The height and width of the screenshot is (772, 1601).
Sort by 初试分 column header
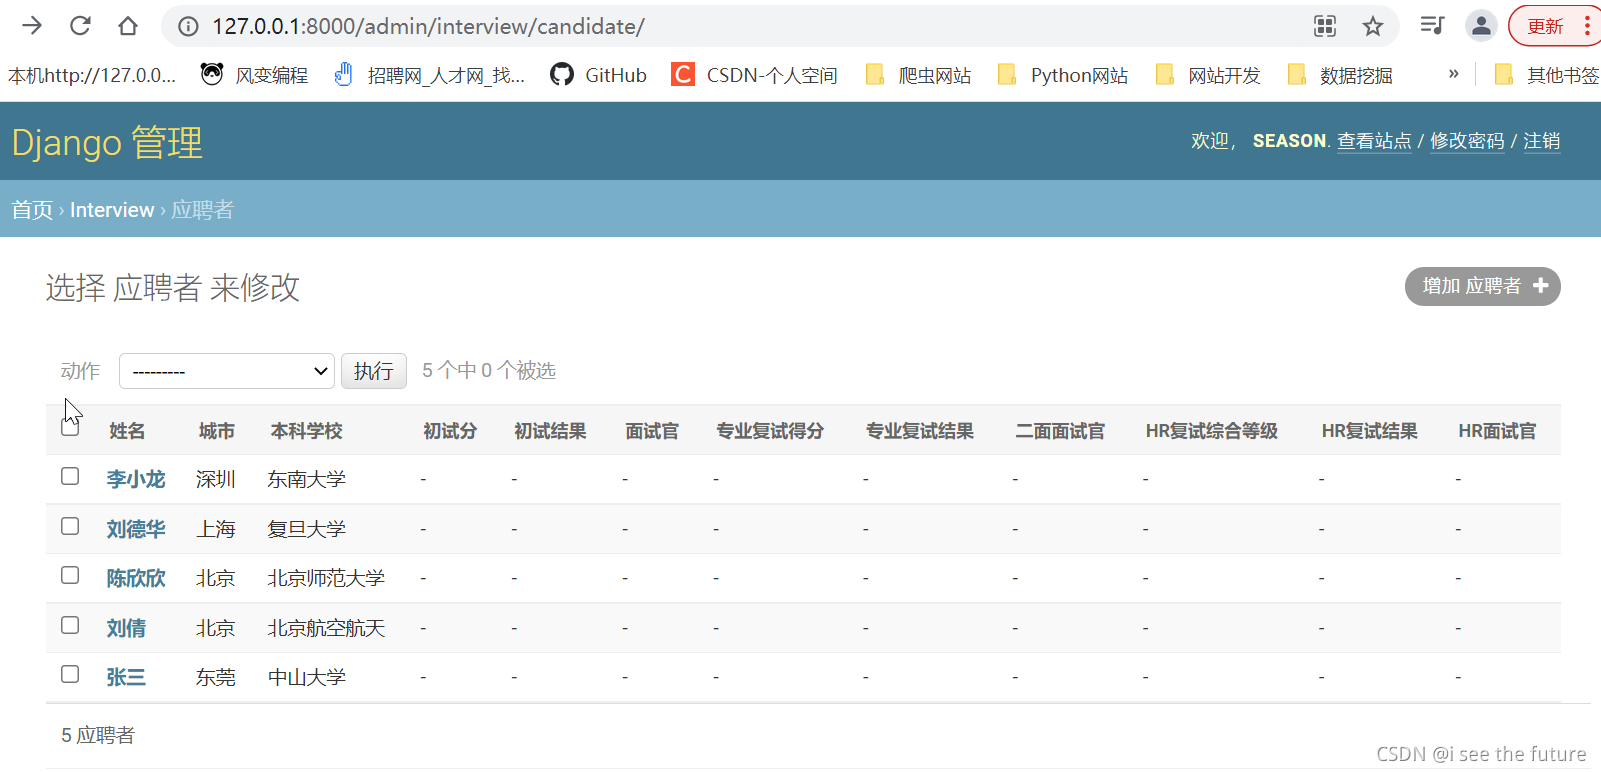[x=450, y=431]
